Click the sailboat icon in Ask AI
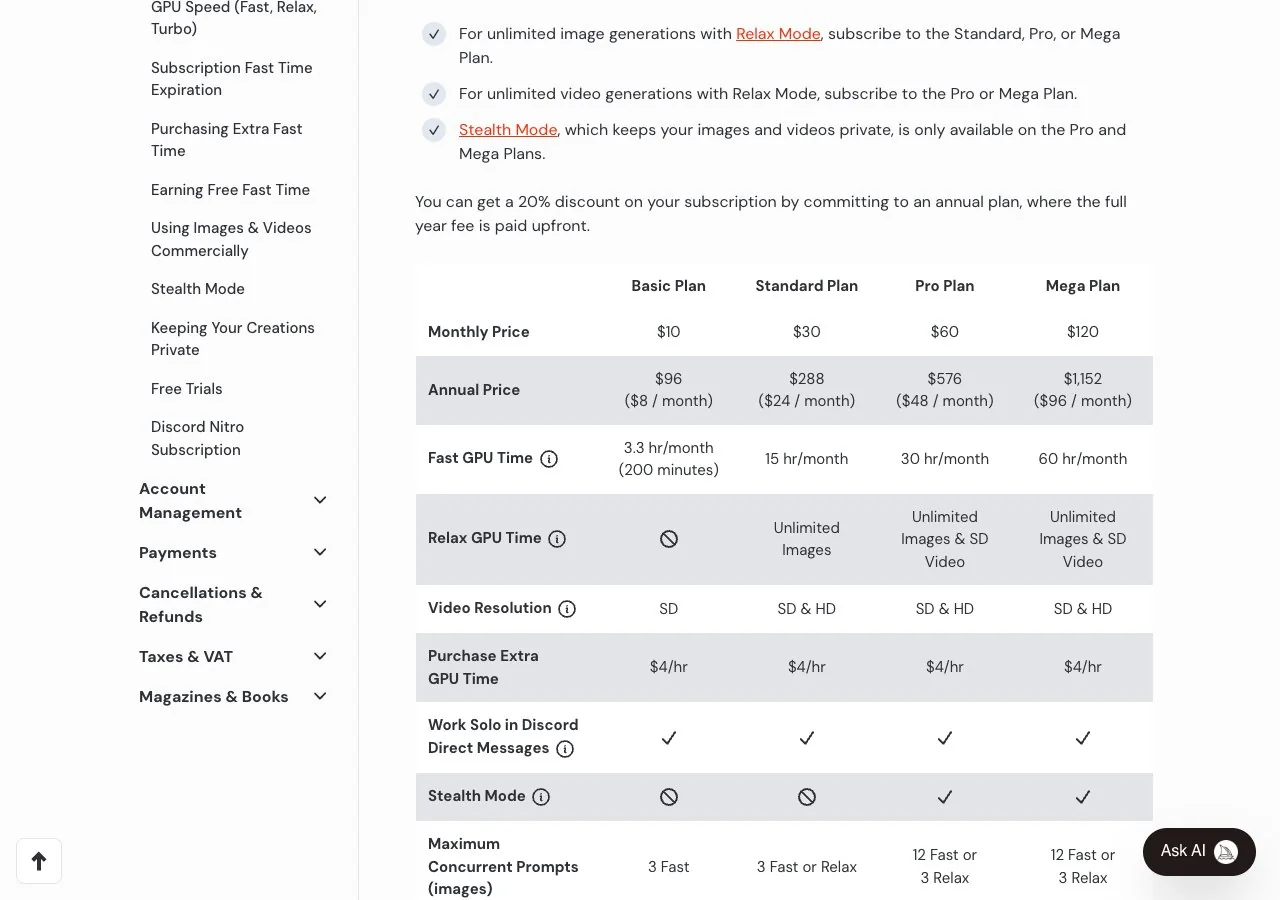The width and height of the screenshot is (1280, 900). pyautogui.click(x=1226, y=852)
